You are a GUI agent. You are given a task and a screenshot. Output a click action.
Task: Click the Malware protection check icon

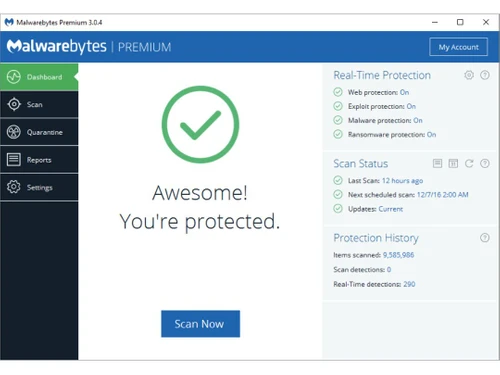pos(338,120)
